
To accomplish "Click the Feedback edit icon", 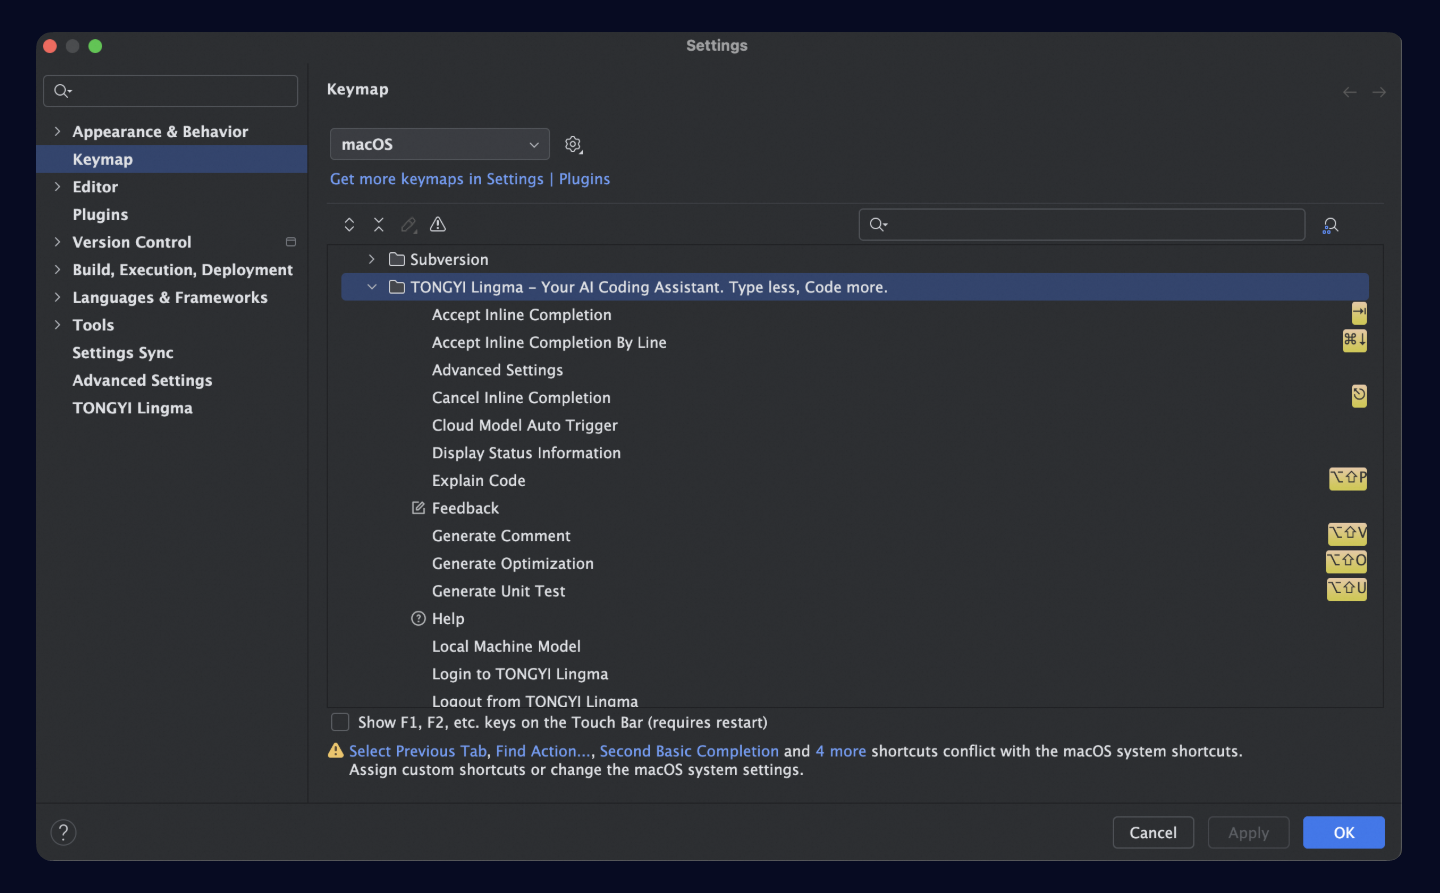I will [x=418, y=508].
